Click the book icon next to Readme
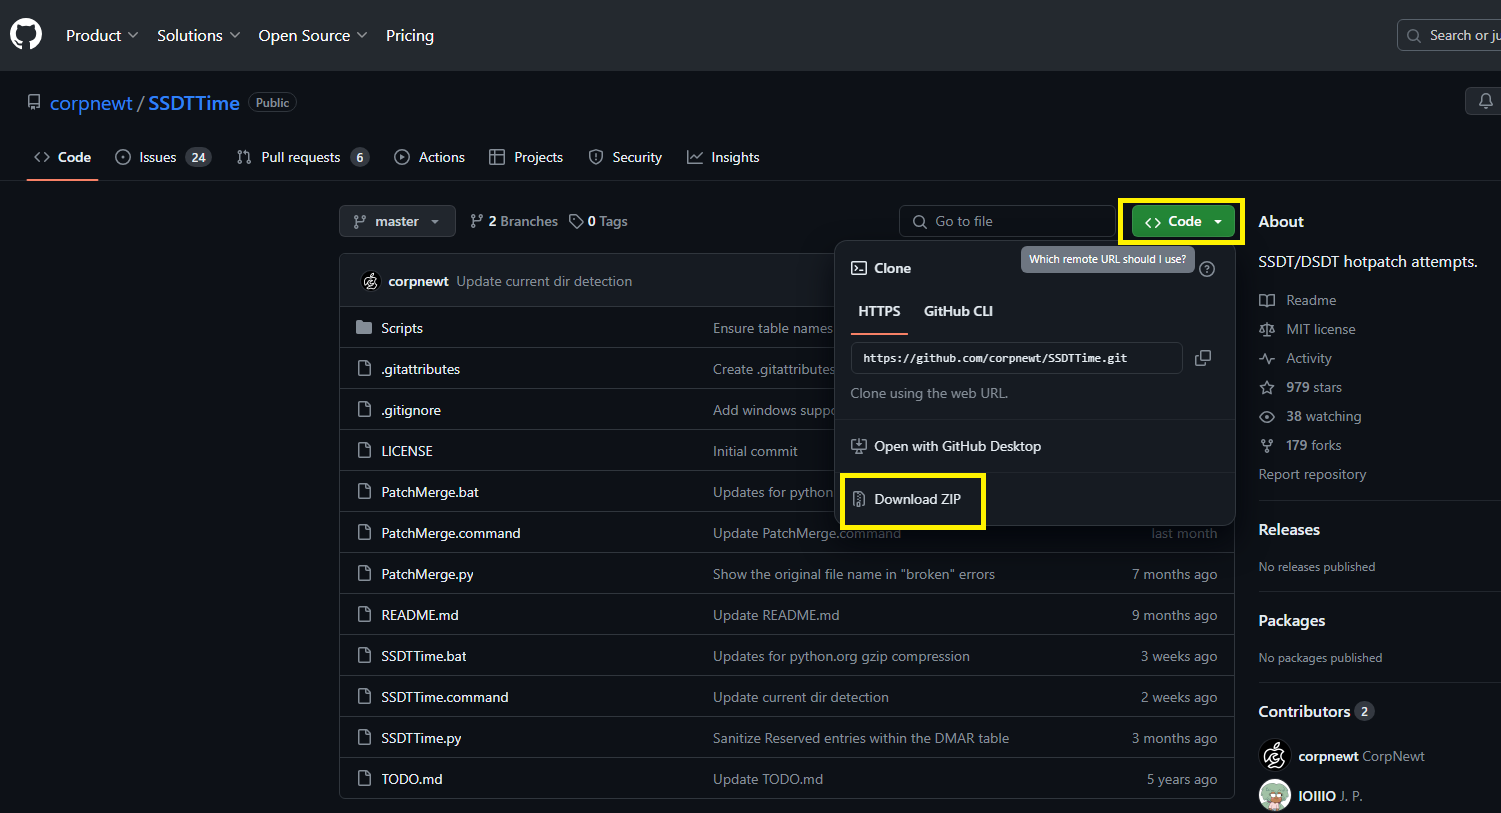The height and width of the screenshot is (813, 1501). tap(1267, 300)
